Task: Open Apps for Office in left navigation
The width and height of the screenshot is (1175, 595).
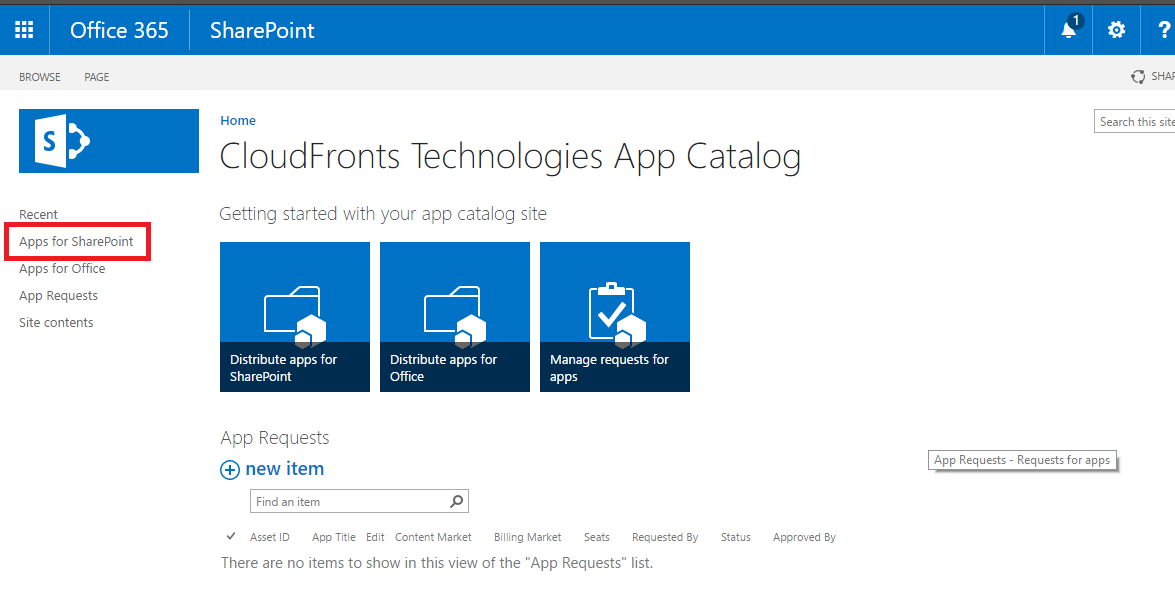Action: [62, 268]
